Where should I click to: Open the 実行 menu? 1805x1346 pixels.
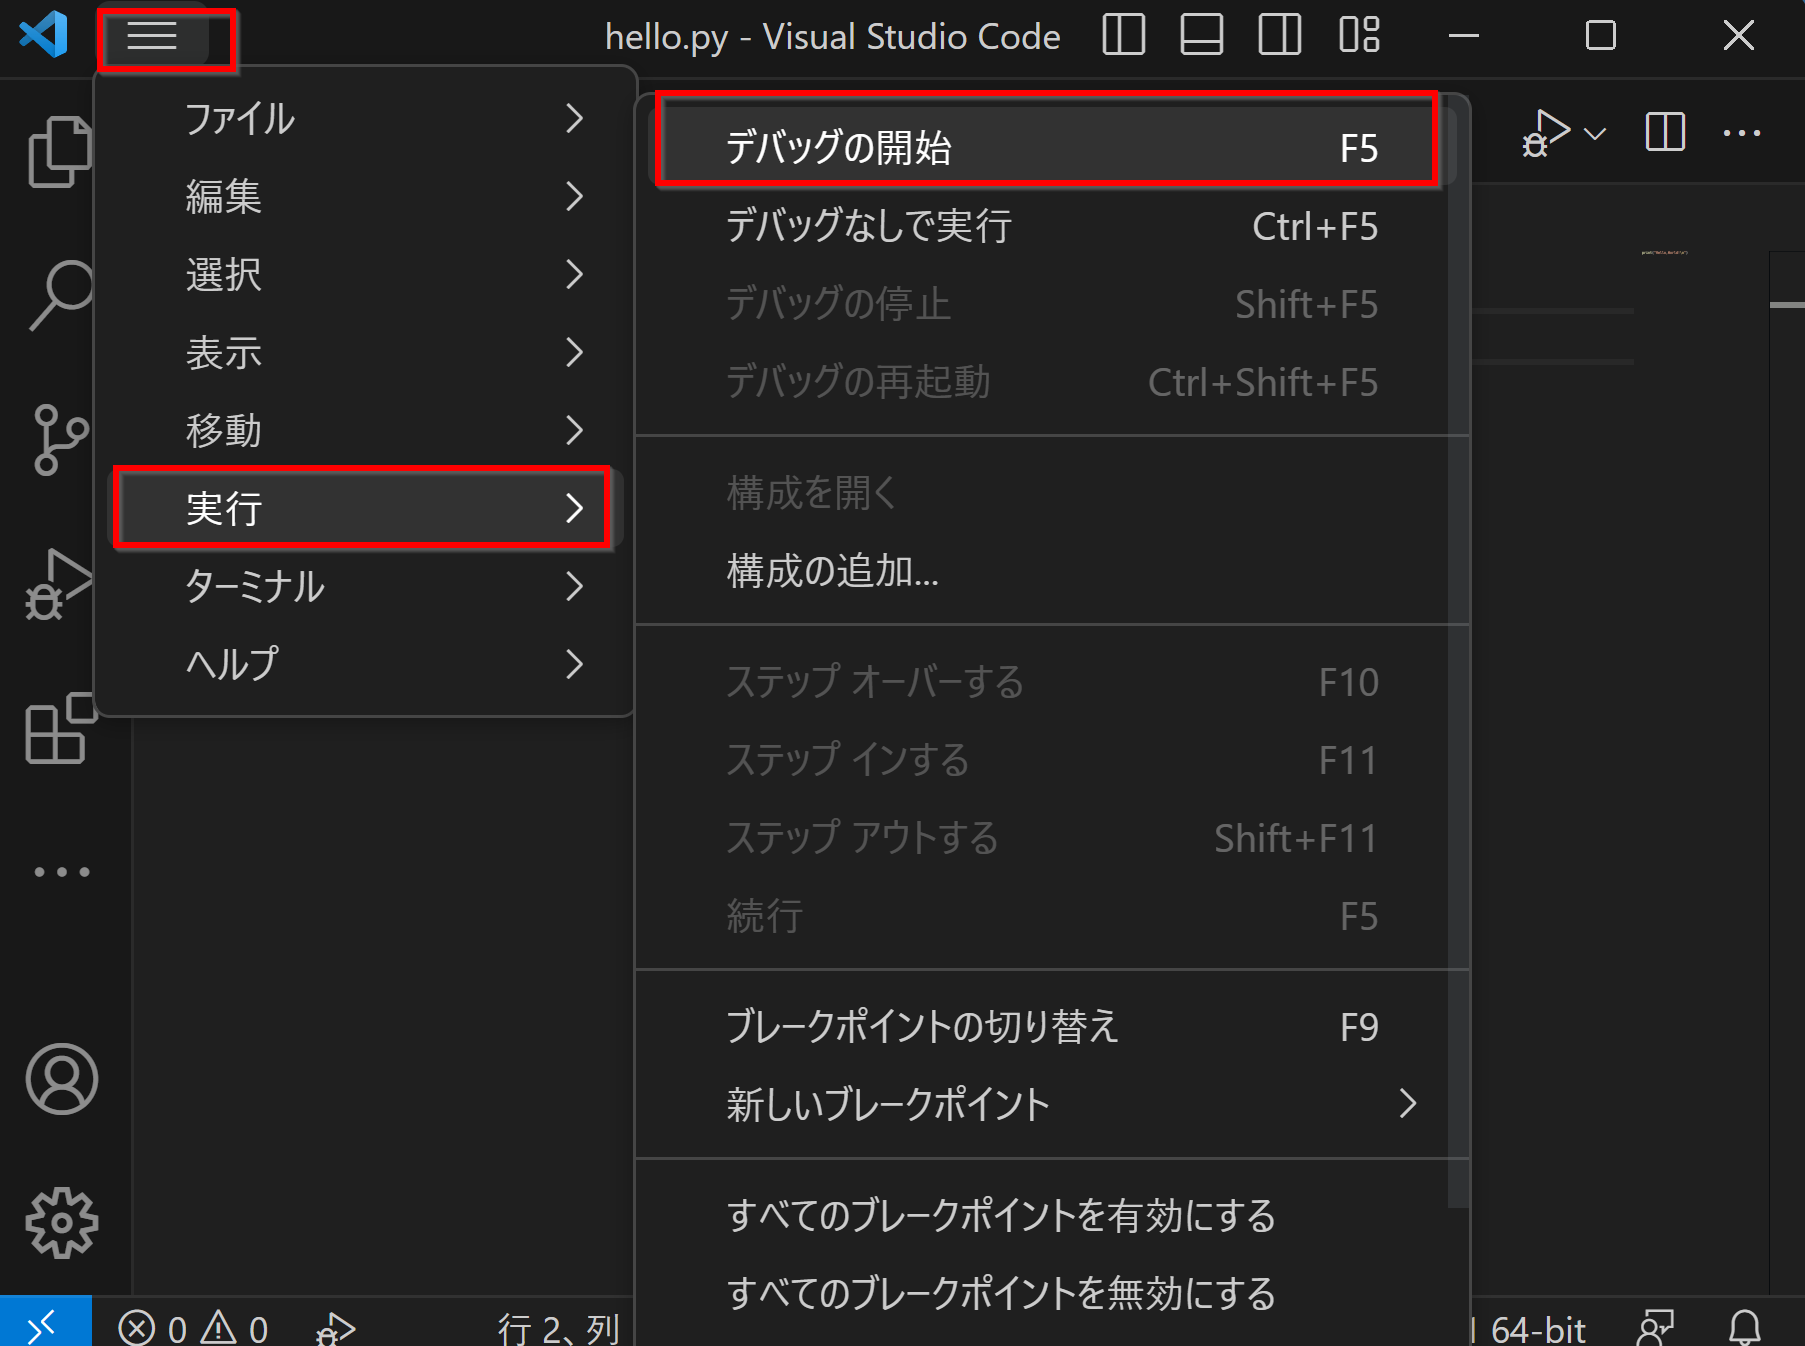(365, 508)
